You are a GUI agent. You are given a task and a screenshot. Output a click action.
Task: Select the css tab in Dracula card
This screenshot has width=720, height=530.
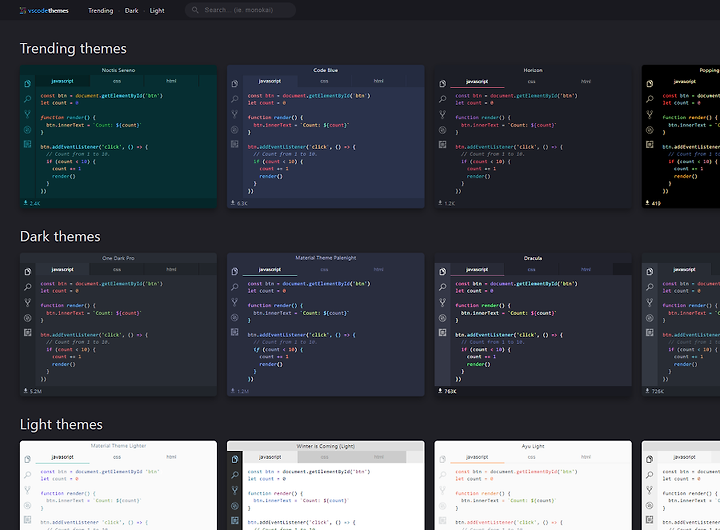[531, 270]
